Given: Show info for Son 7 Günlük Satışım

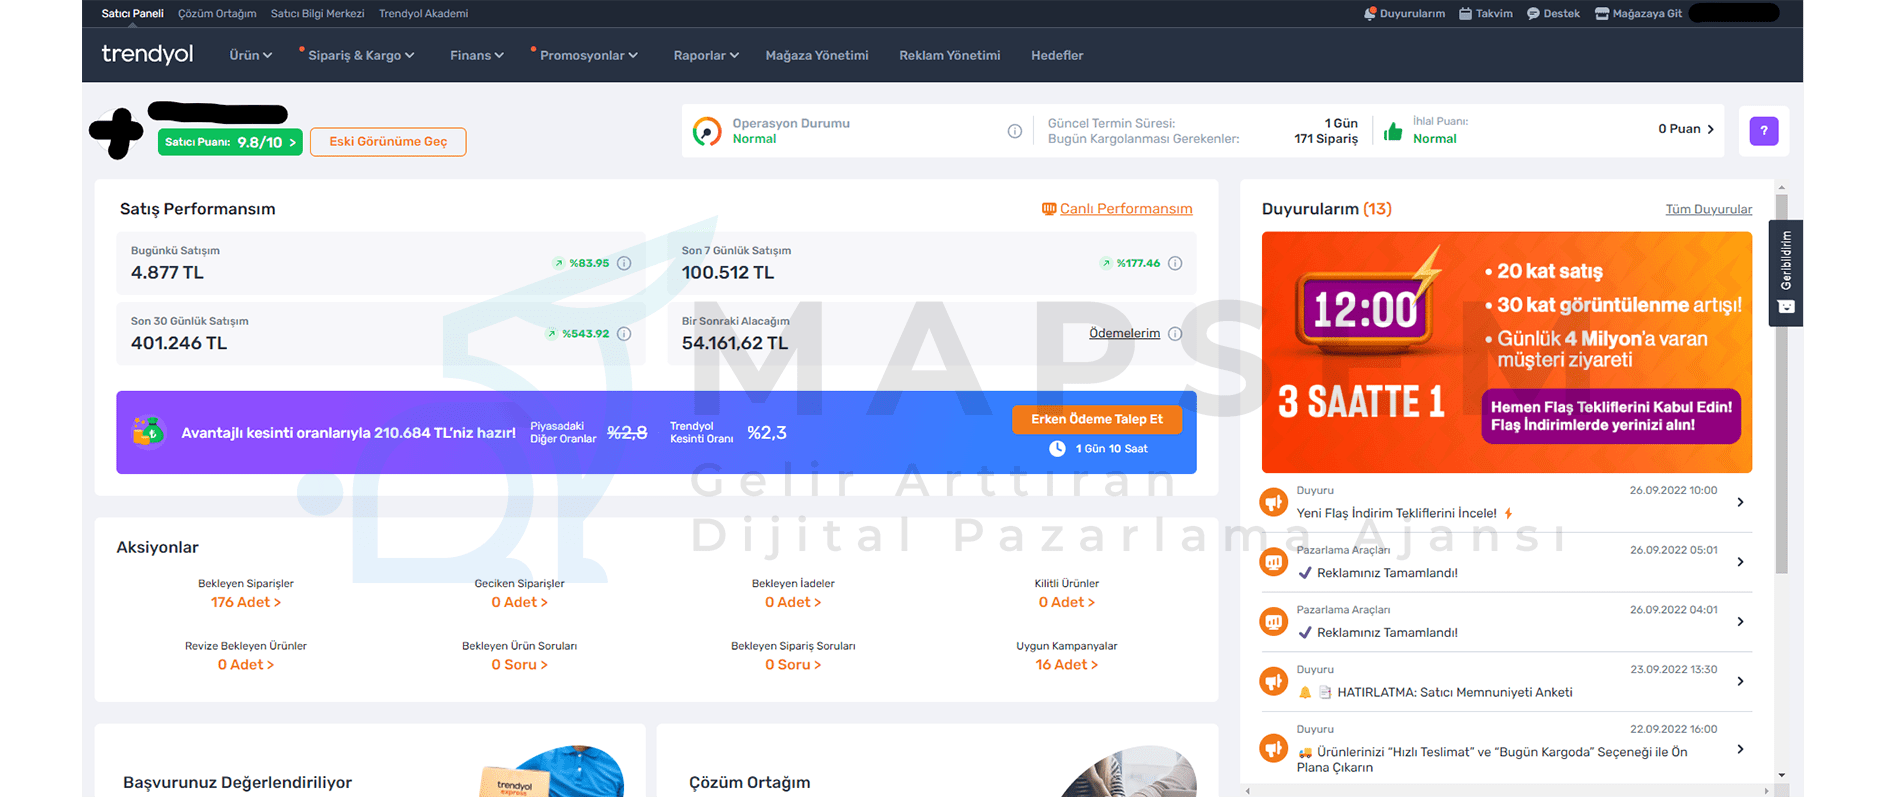Looking at the screenshot, I should pyautogui.click(x=1175, y=263).
